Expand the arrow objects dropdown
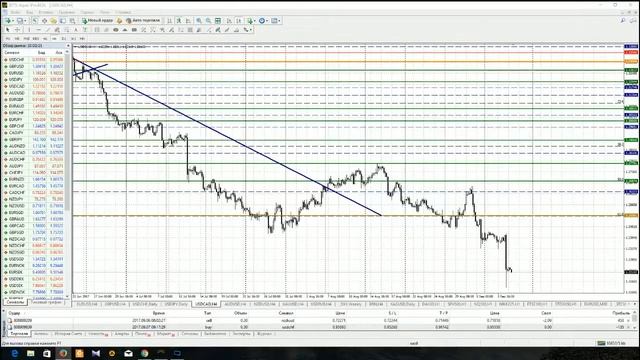 coord(251,29)
